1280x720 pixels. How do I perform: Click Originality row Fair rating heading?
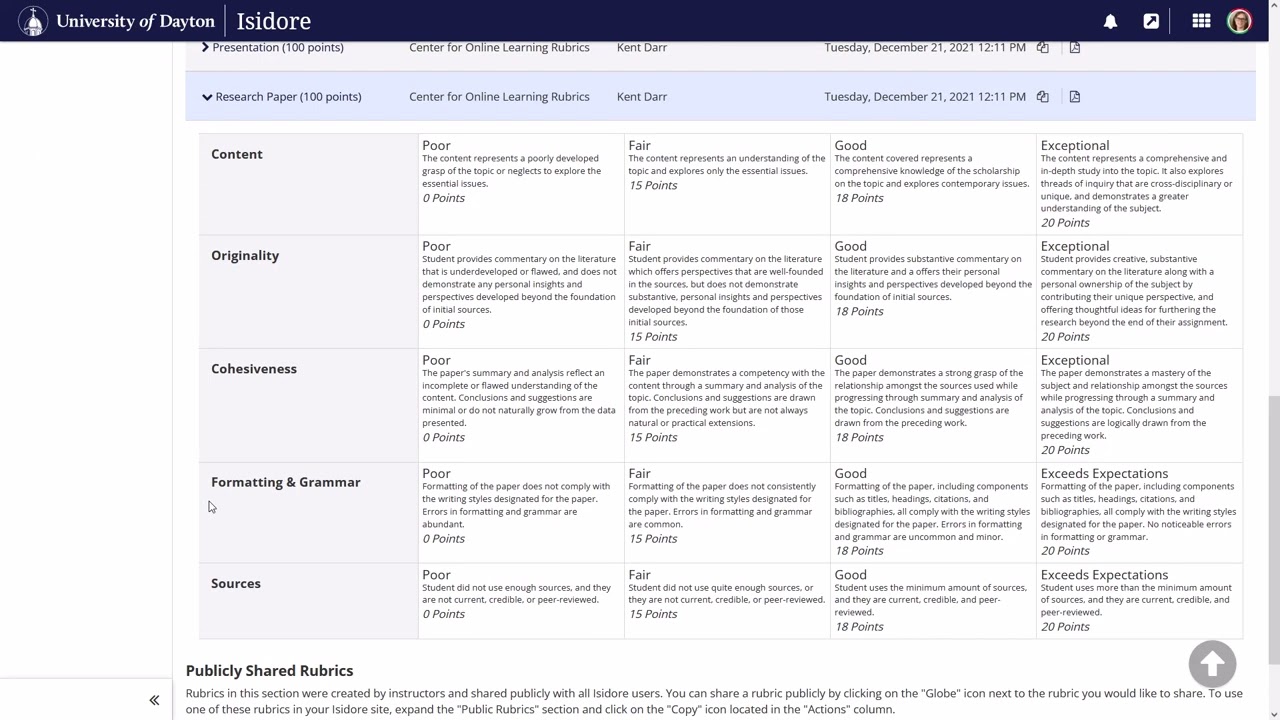(640, 246)
